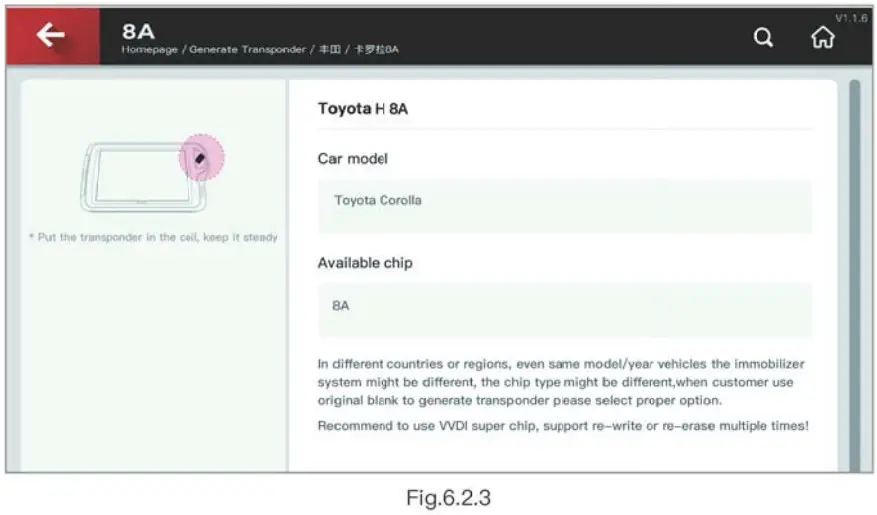This screenshot has width=877, height=515.
Task: Click the Toyota H 8A heading
Action: click(x=363, y=109)
